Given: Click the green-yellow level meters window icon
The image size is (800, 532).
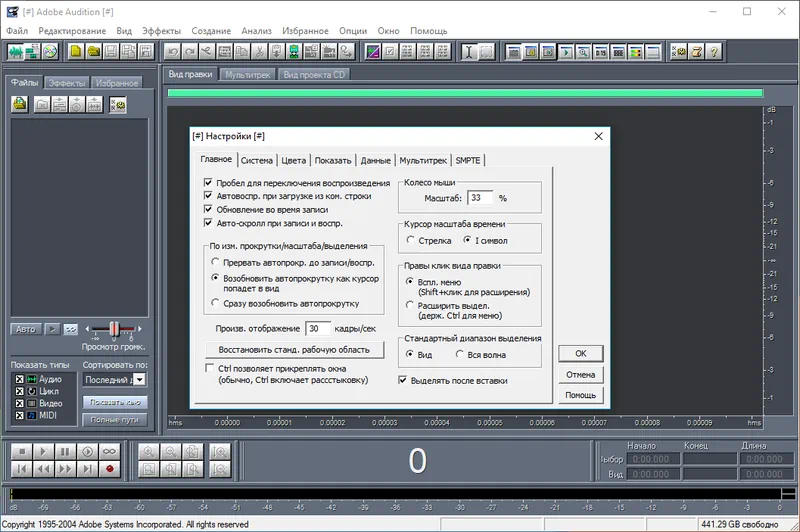Looking at the screenshot, I should click(635, 52).
